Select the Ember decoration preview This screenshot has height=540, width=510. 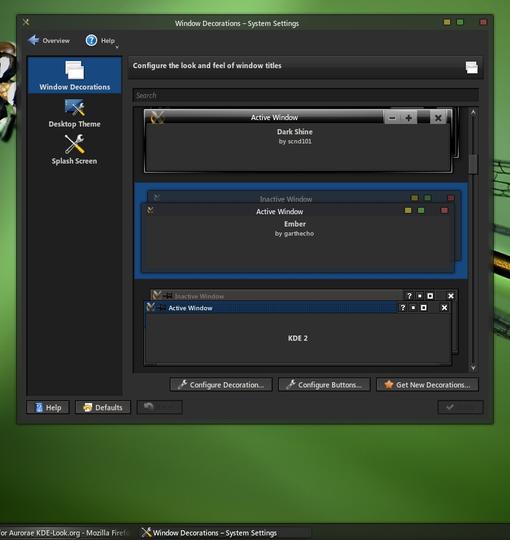[x=301, y=231]
